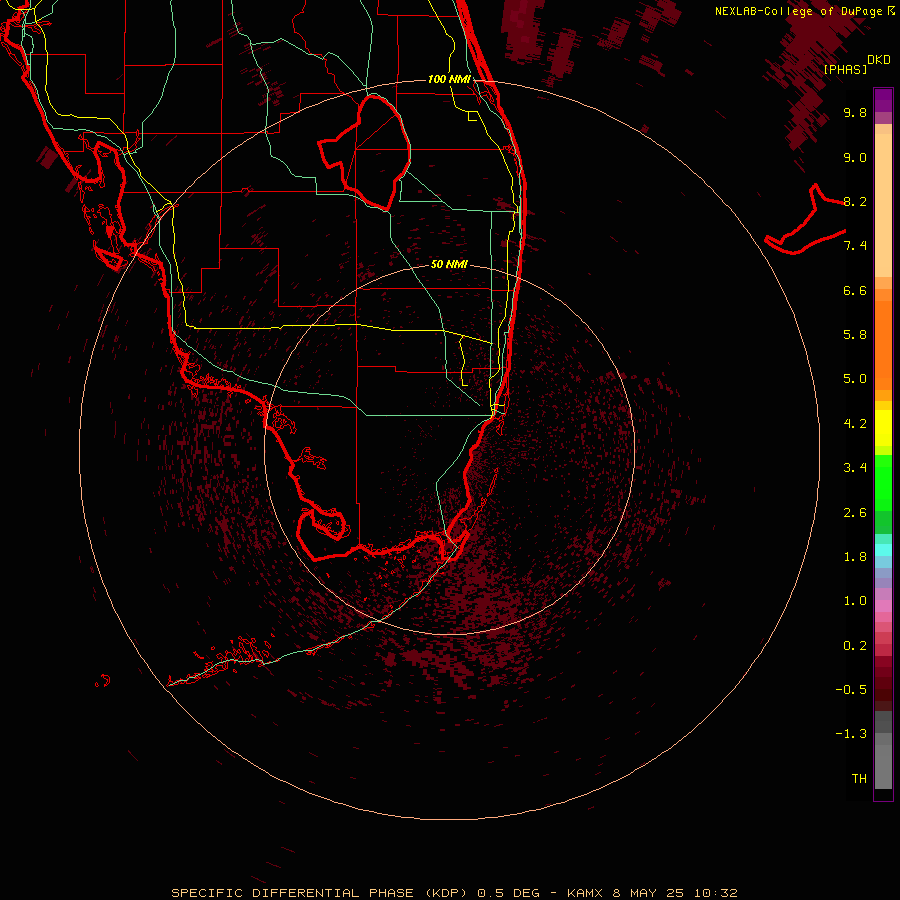Pick the yellow segment of the color bar
The width and height of the screenshot is (900, 900).
click(883, 428)
